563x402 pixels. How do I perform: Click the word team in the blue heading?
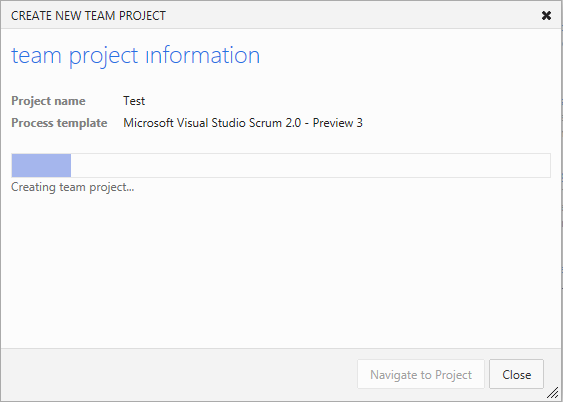(x=36, y=56)
